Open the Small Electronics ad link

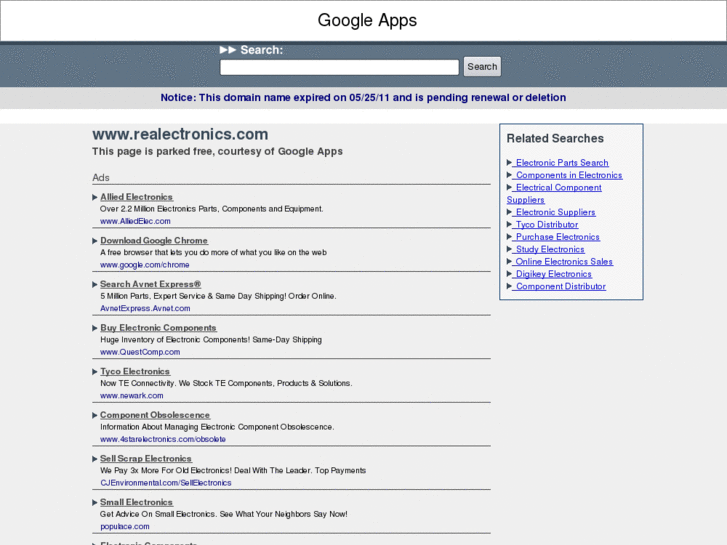(x=136, y=502)
